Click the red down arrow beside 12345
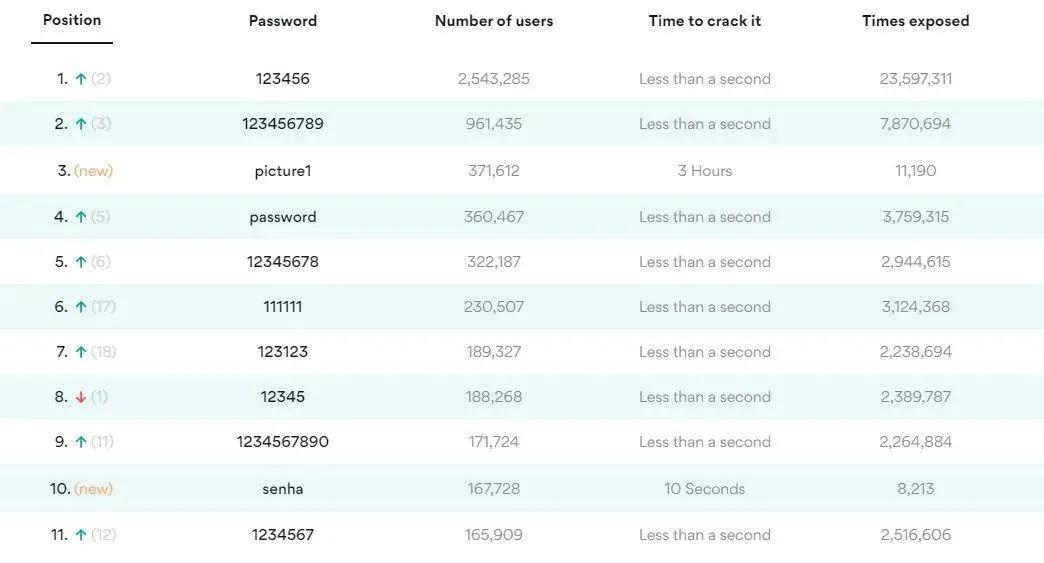Viewport: 1044px width, 563px height. [x=81, y=397]
